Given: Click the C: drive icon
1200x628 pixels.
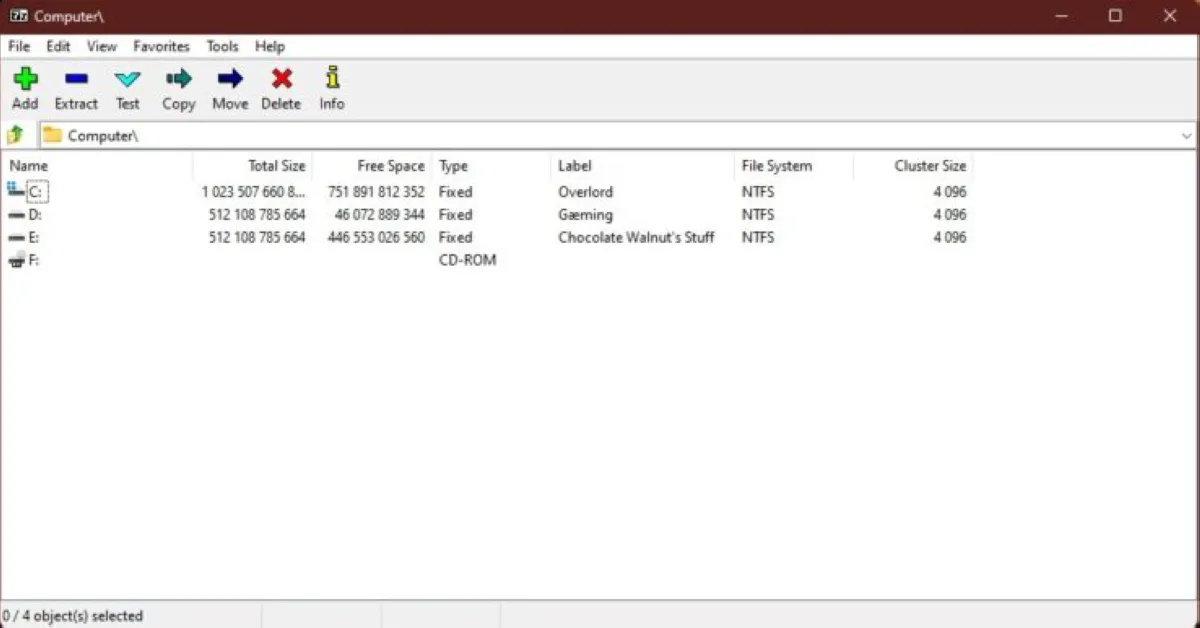Looking at the screenshot, I should coord(16,190).
